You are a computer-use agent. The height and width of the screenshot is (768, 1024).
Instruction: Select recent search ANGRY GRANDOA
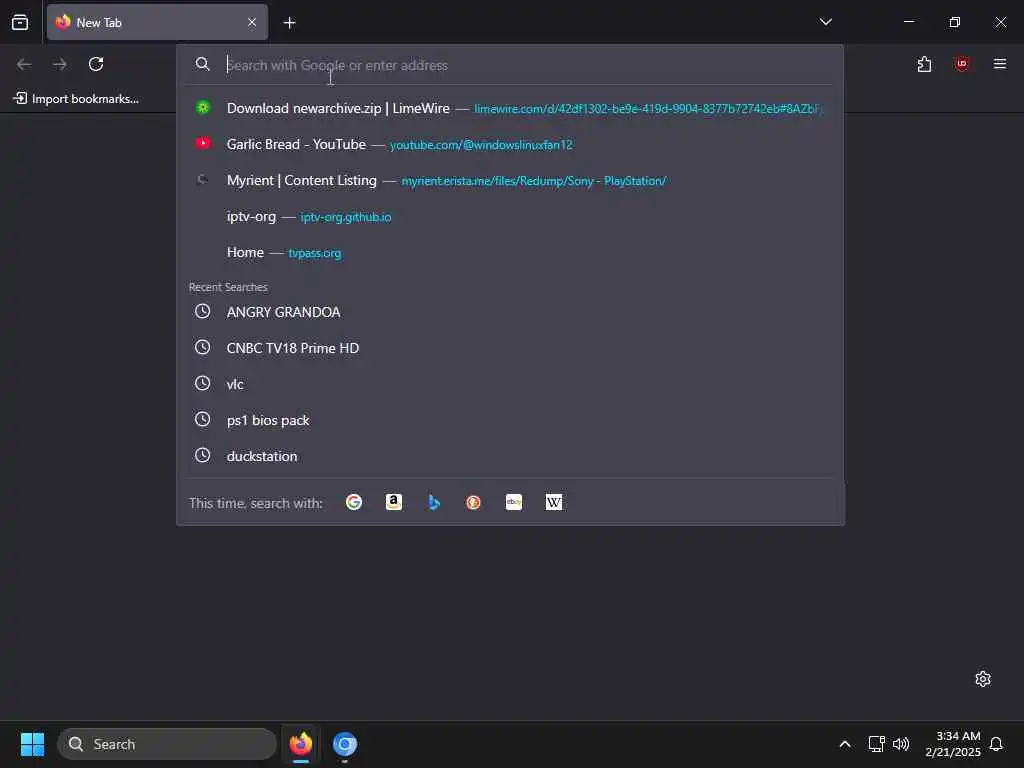[510, 312]
